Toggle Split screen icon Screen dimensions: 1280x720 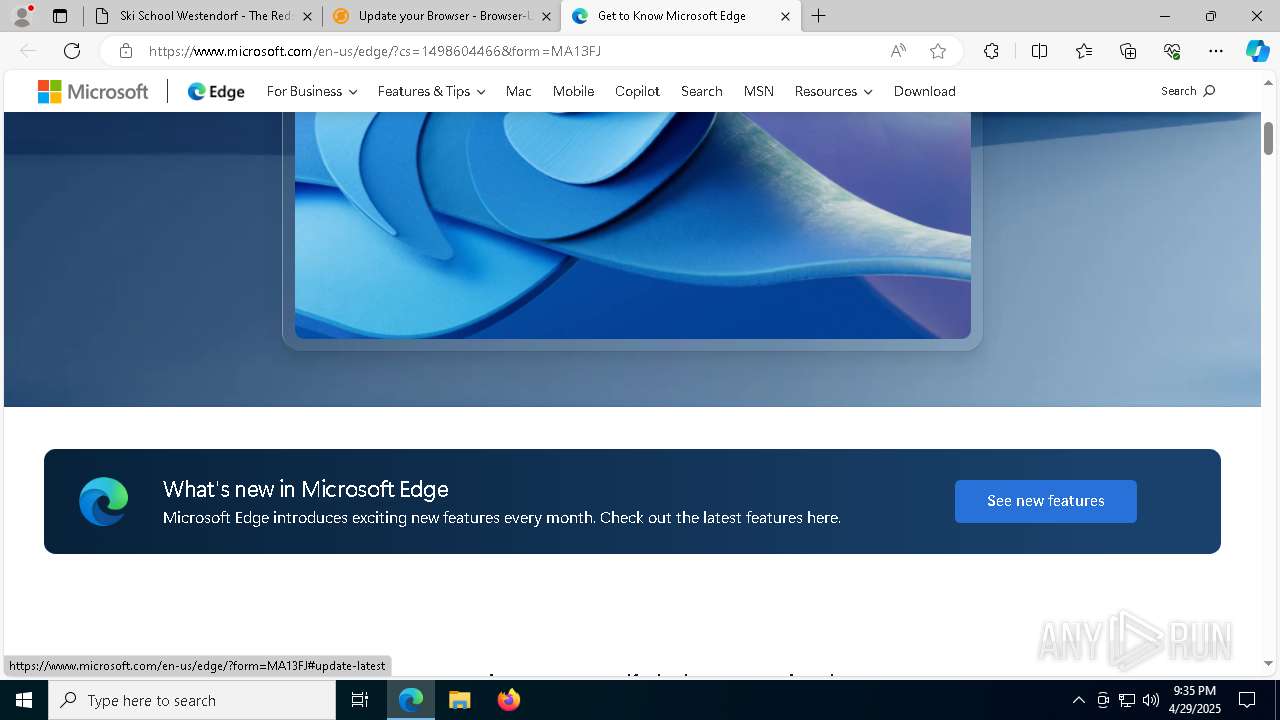[1039, 51]
